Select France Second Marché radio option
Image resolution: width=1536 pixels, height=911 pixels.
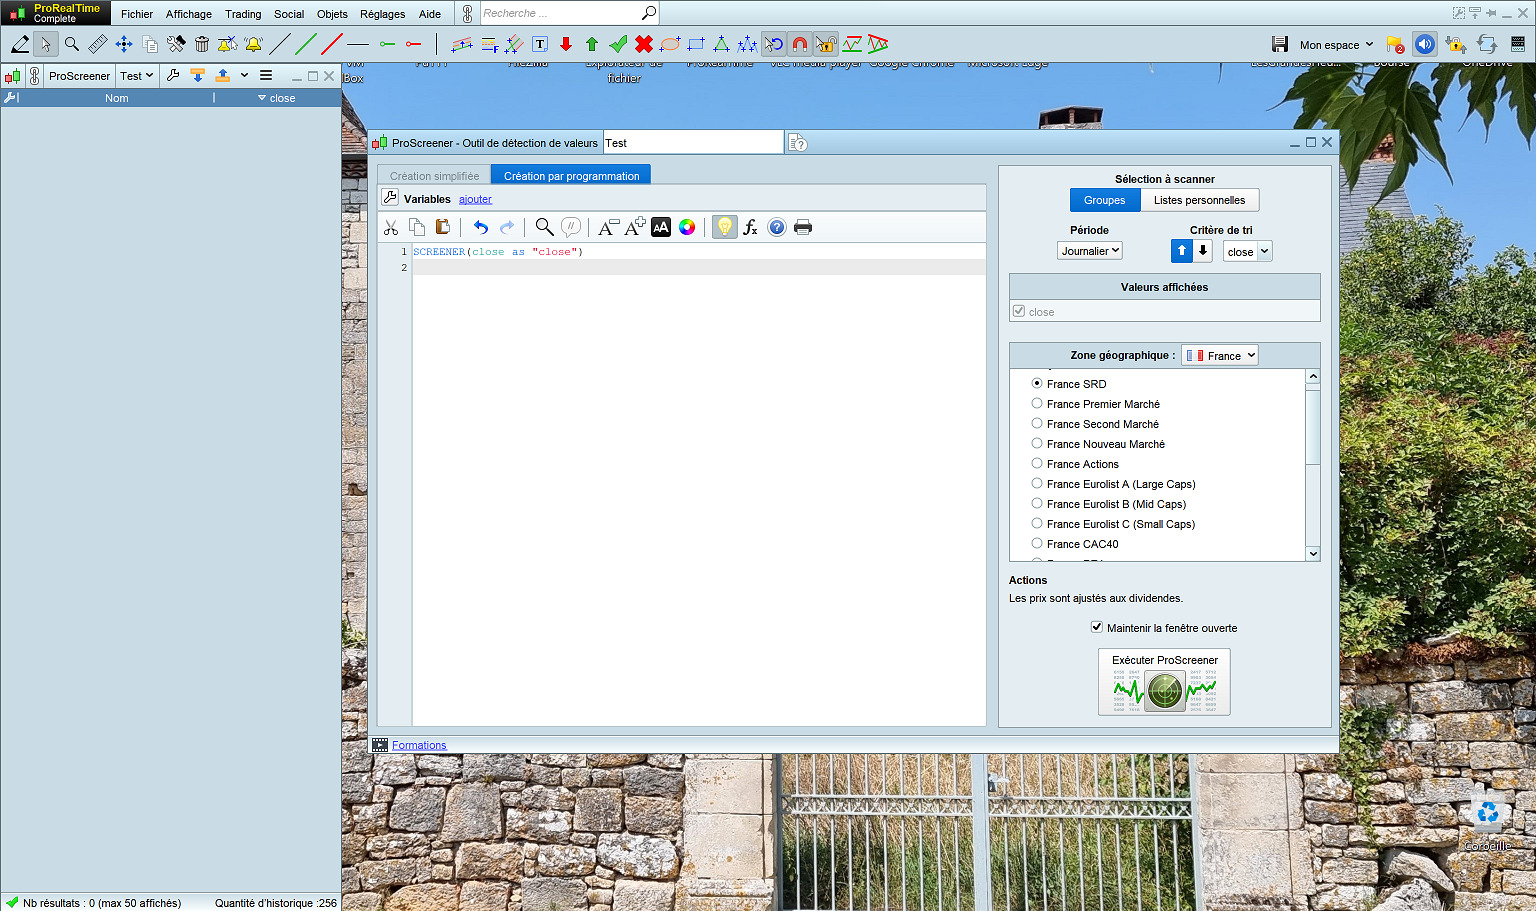[1037, 423]
